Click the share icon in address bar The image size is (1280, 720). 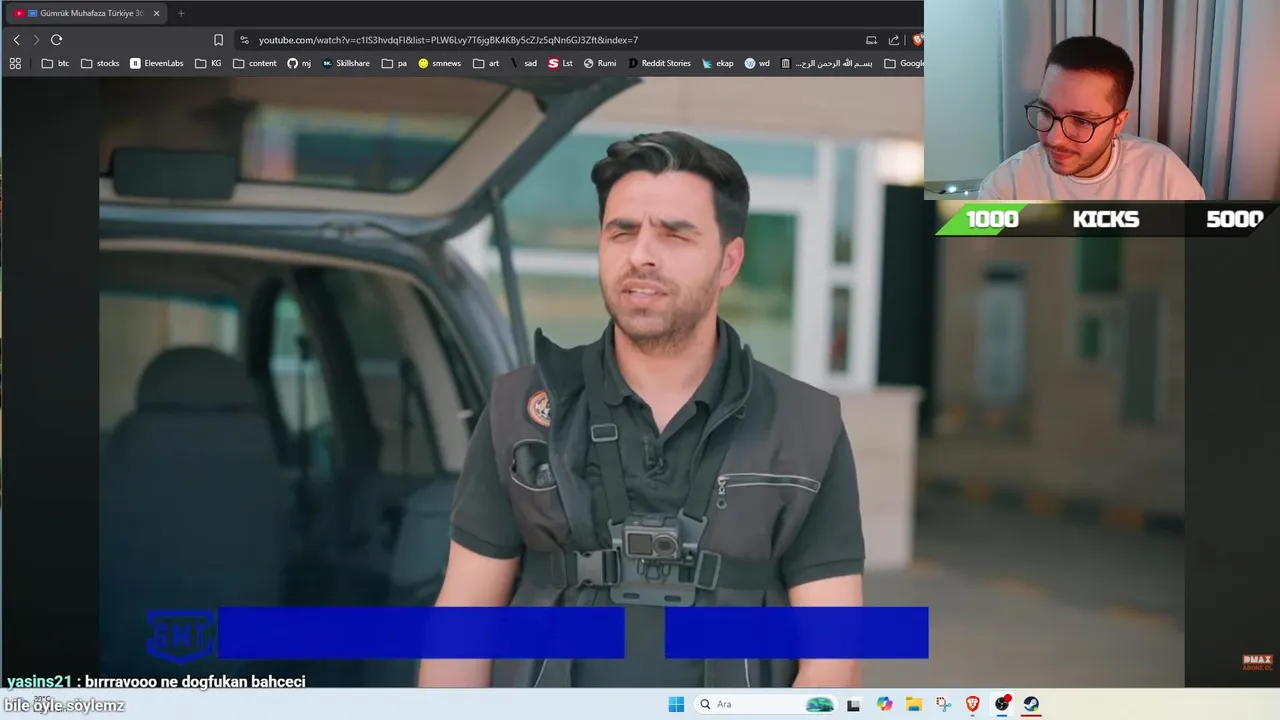pyautogui.click(x=894, y=40)
